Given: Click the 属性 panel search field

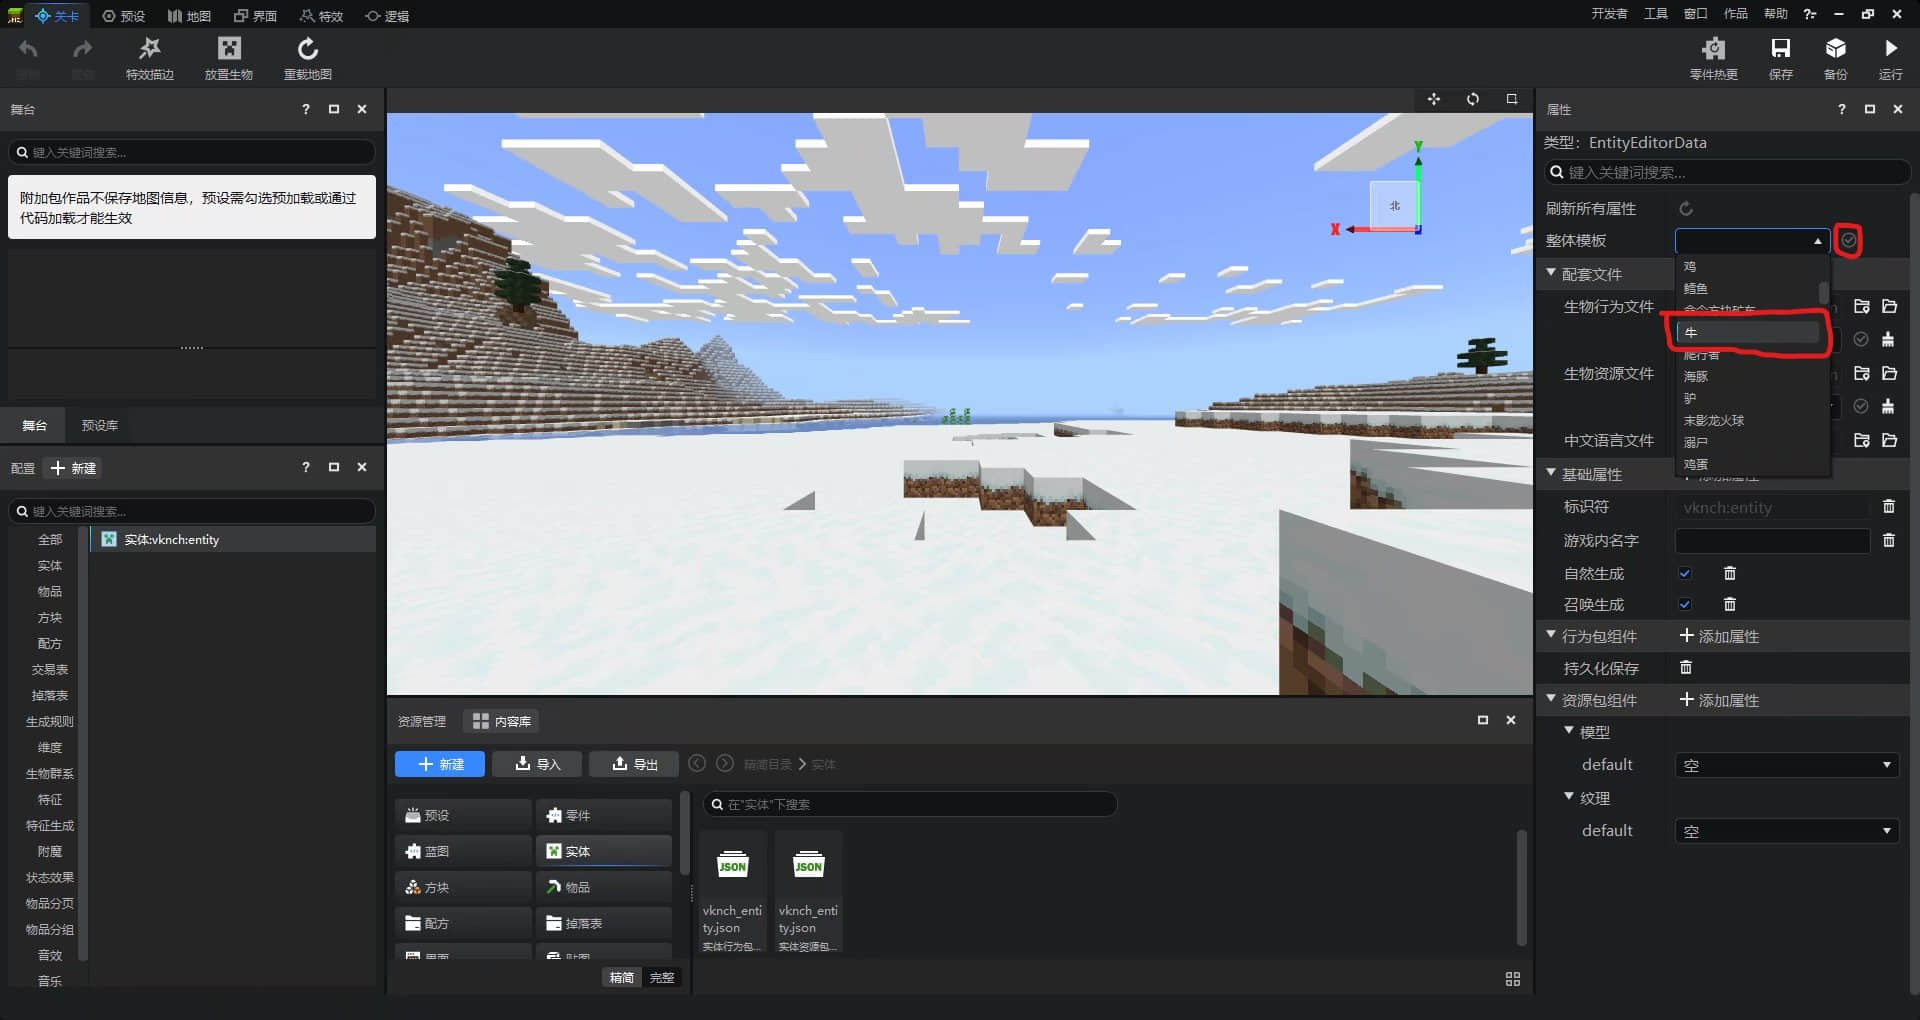Looking at the screenshot, I should point(1727,172).
